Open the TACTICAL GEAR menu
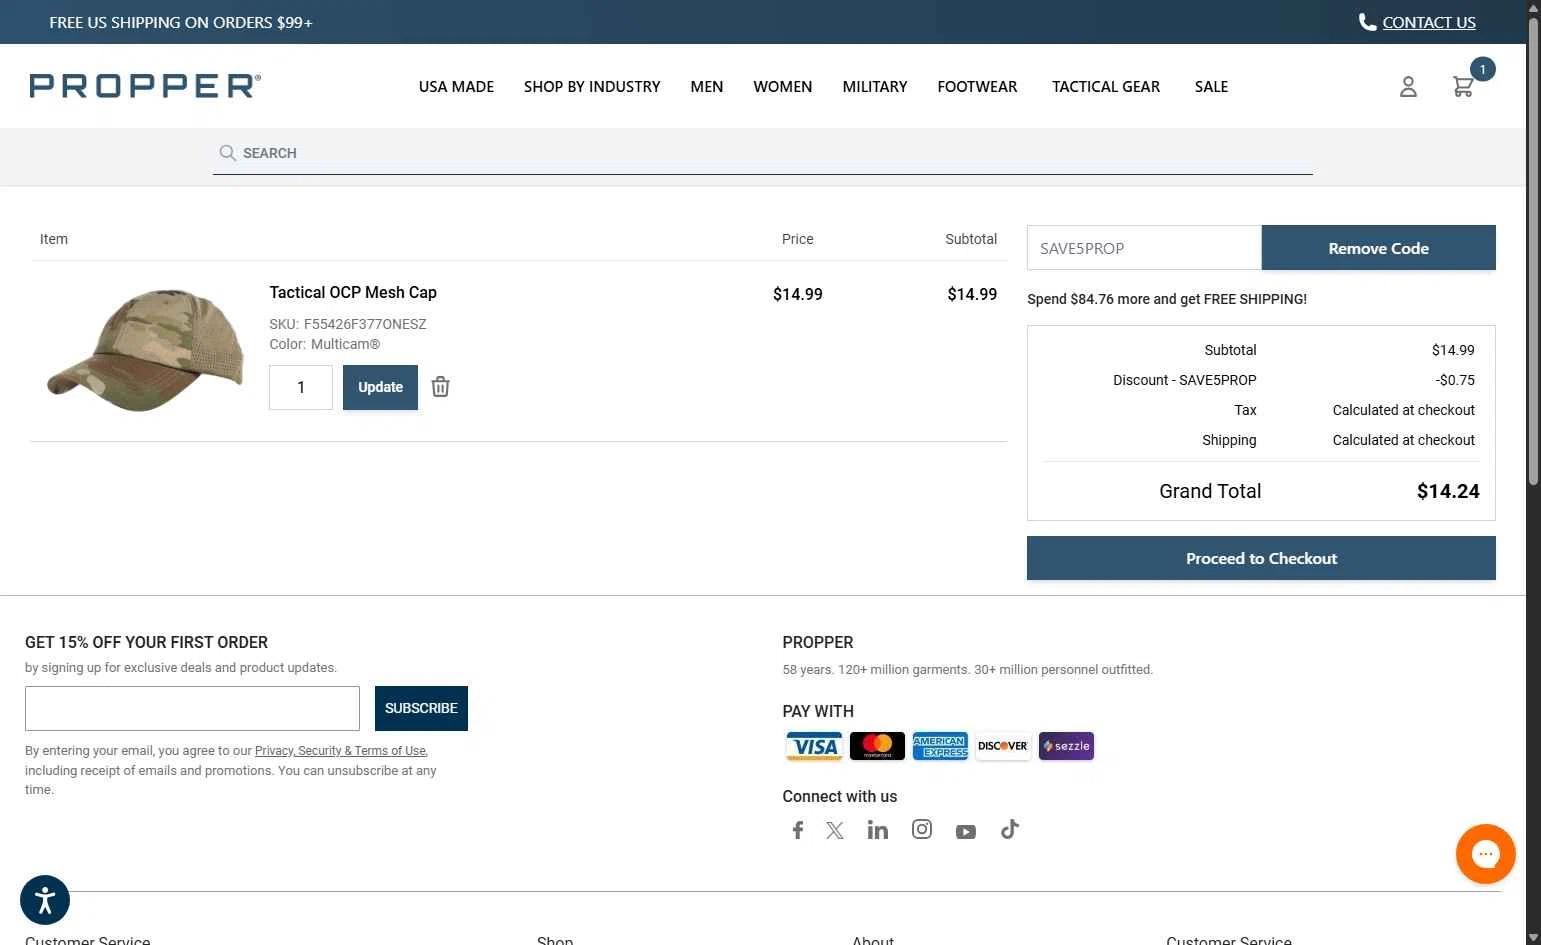 (1106, 87)
